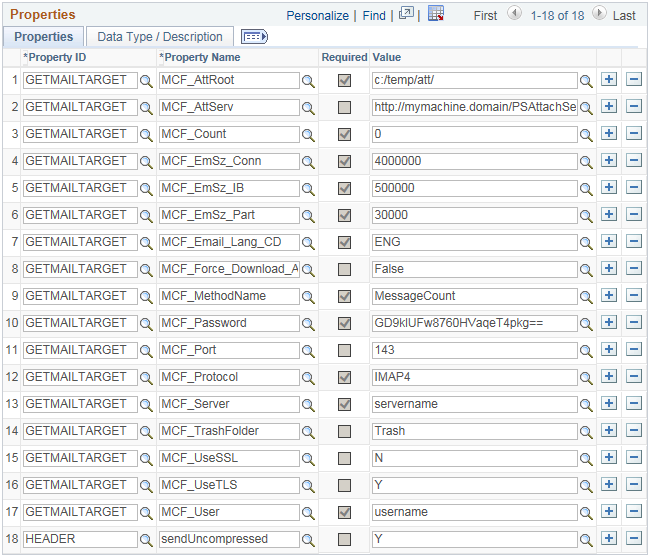Screen dimensions: 652x559
Task: Toggle Required checkbox for MCF_AttServ
Action: (x=344, y=107)
